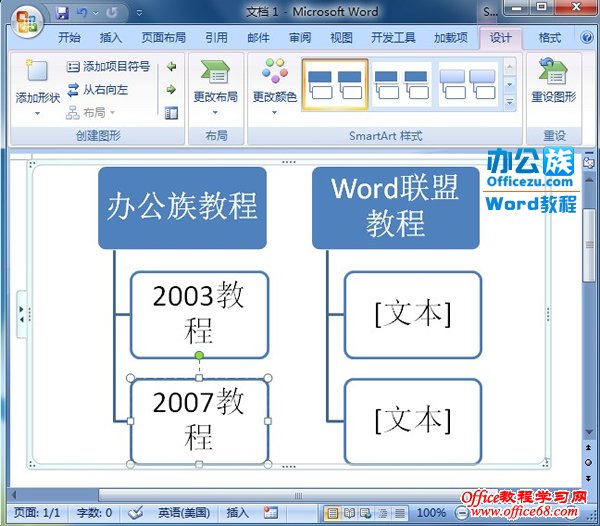The image size is (600, 526).
Task: Click spelling check icon in status bar
Action: (x=135, y=513)
